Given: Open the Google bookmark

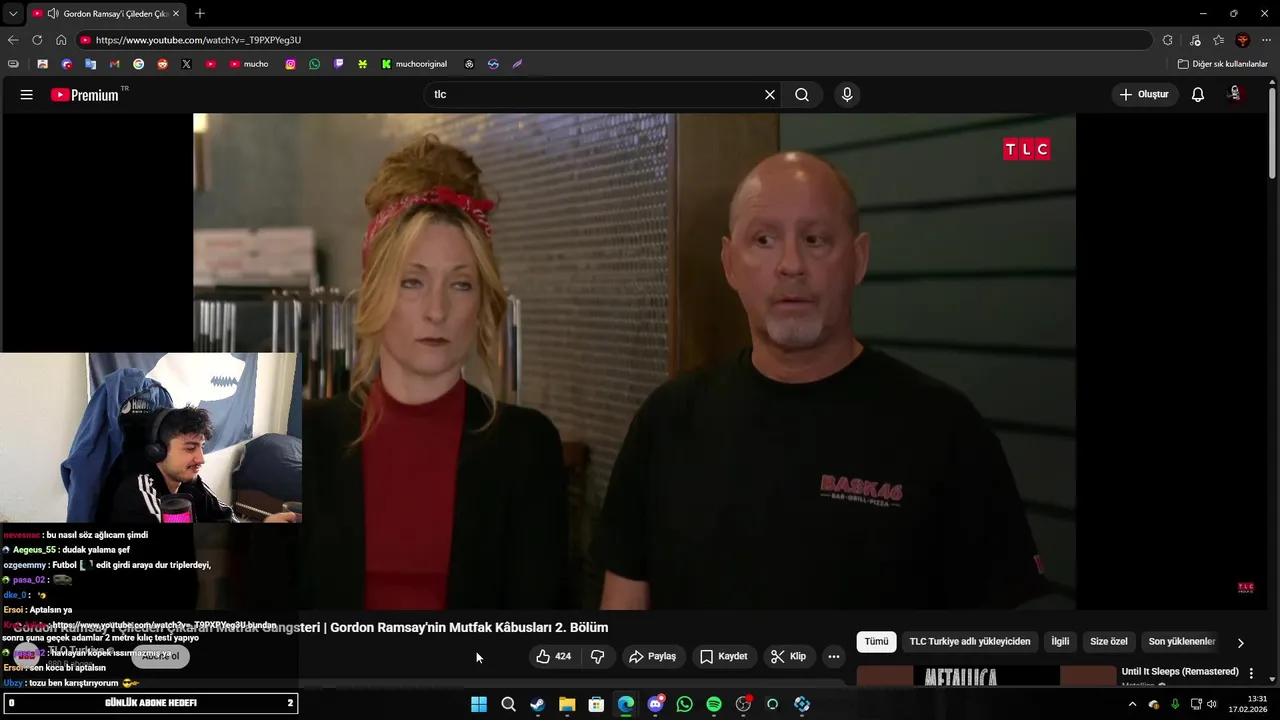Looking at the screenshot, I should click(x=138, y=64).
